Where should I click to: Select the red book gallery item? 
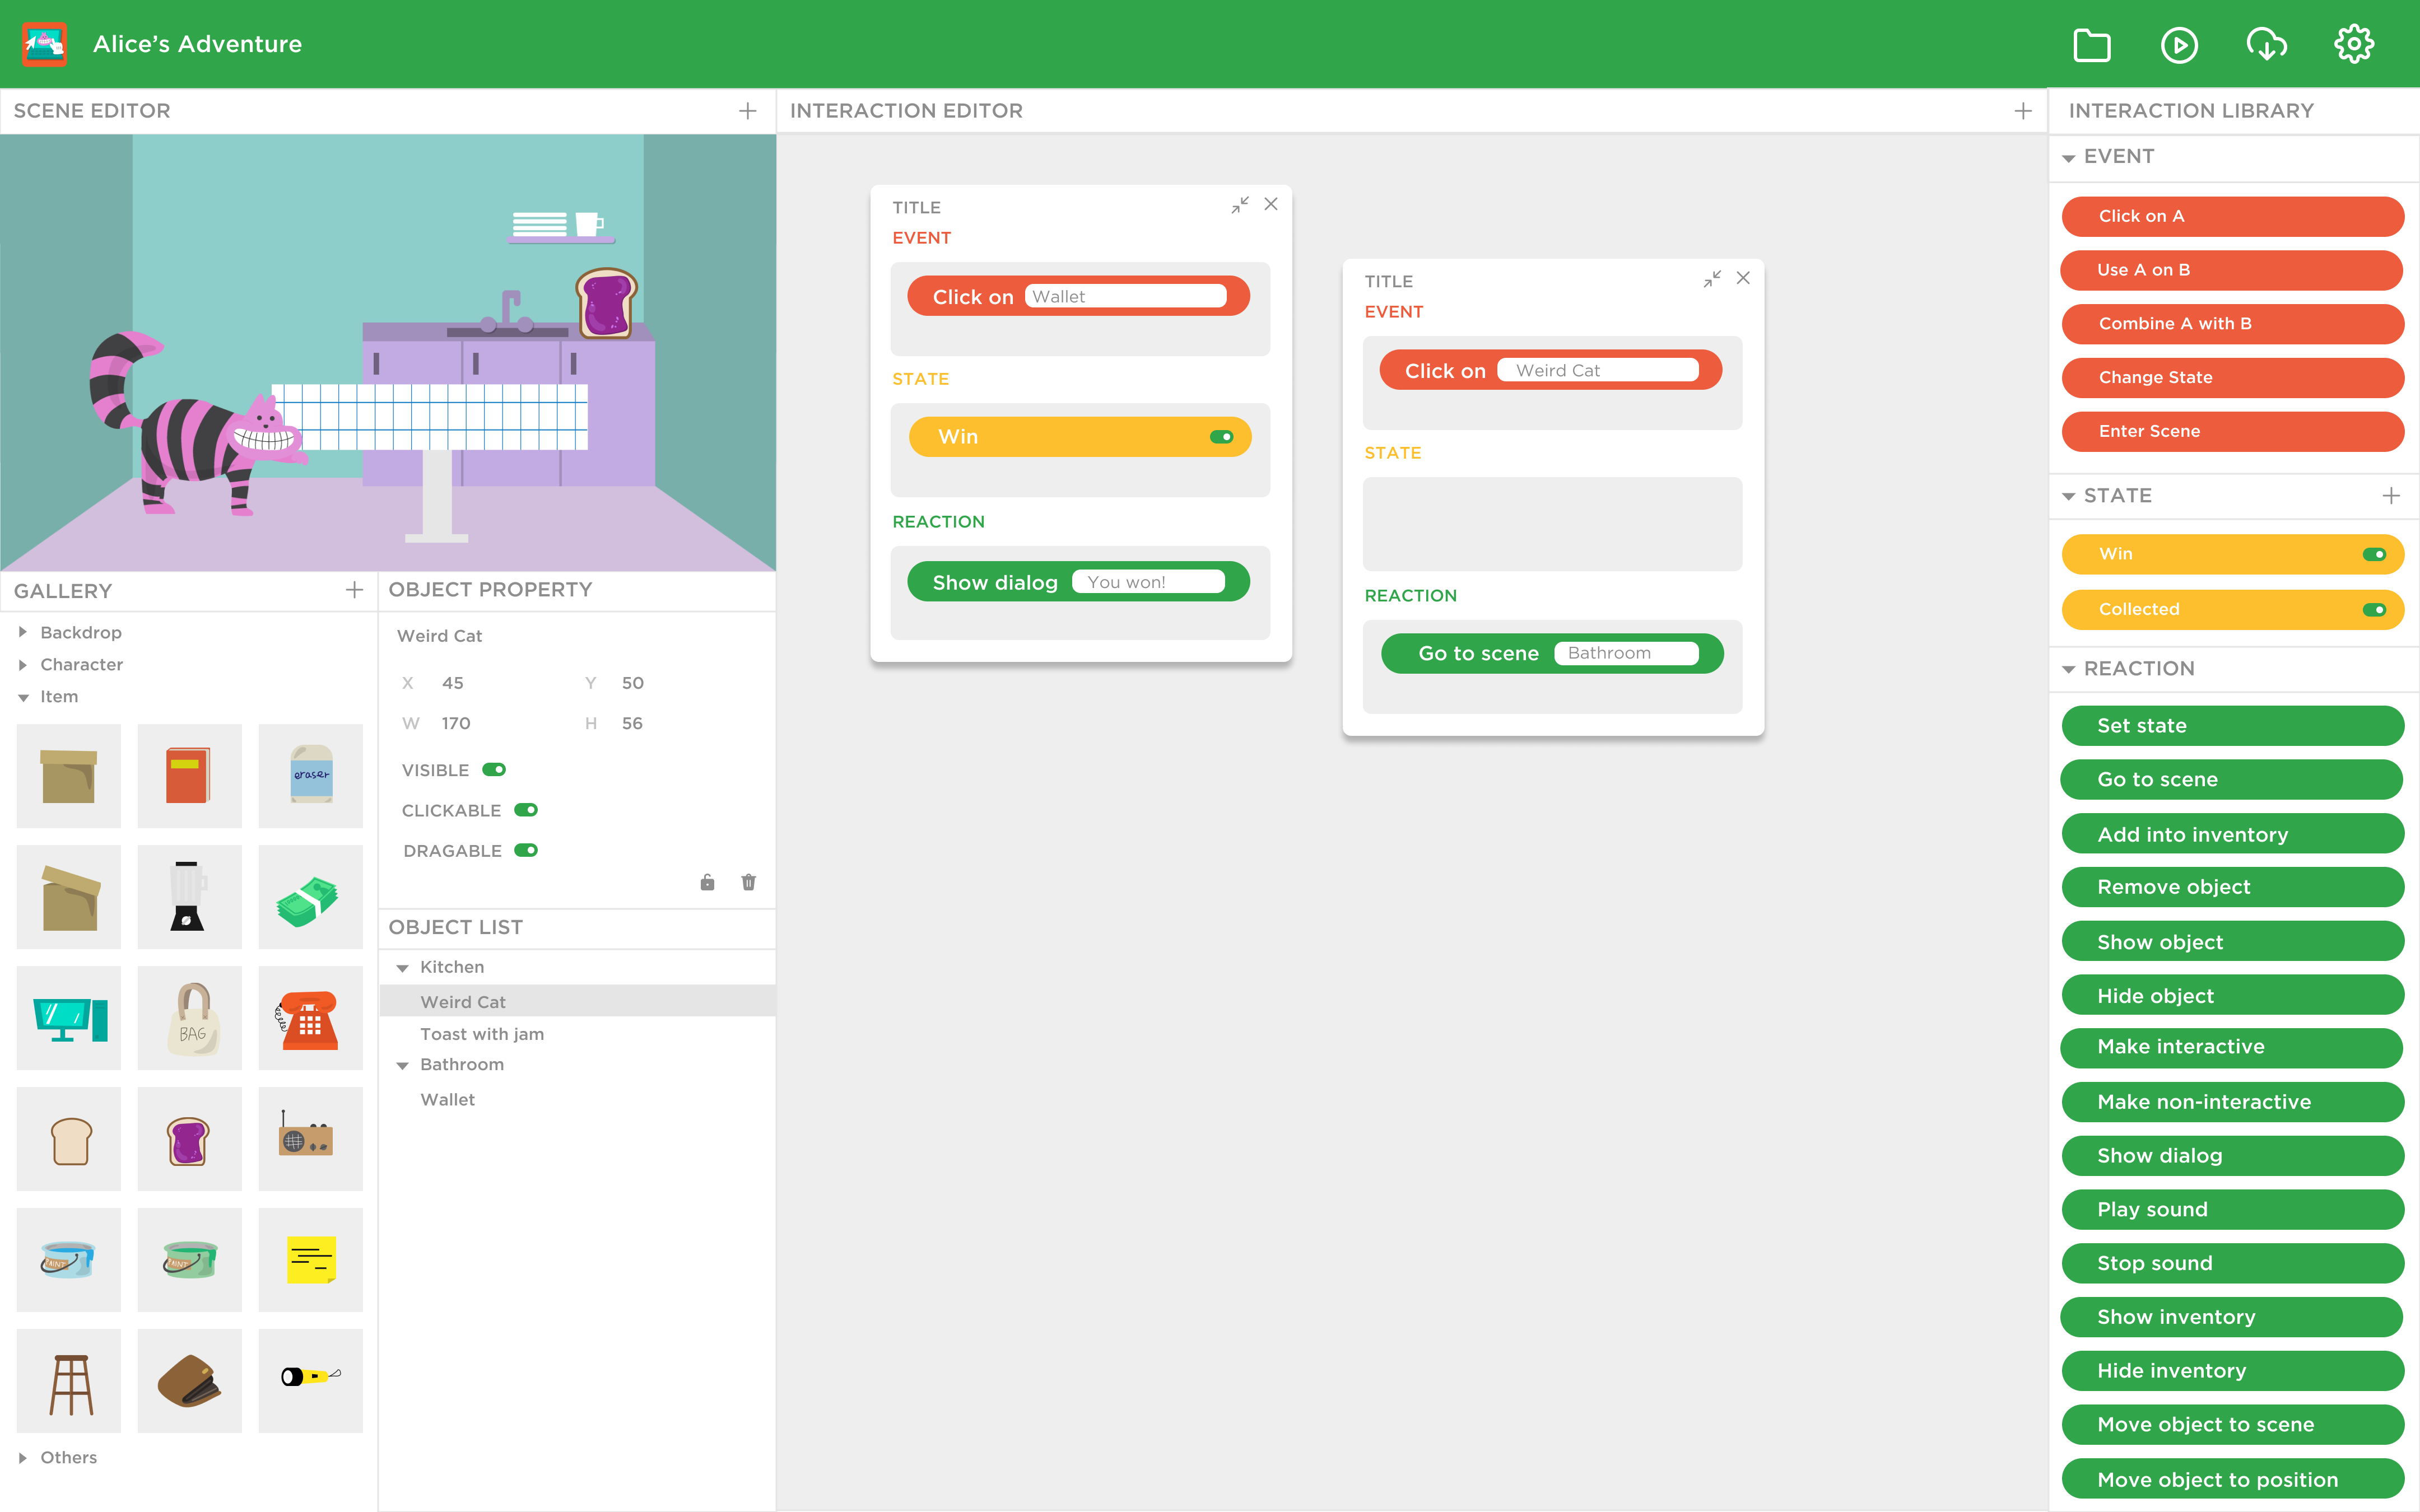click(x=190, y=776)
